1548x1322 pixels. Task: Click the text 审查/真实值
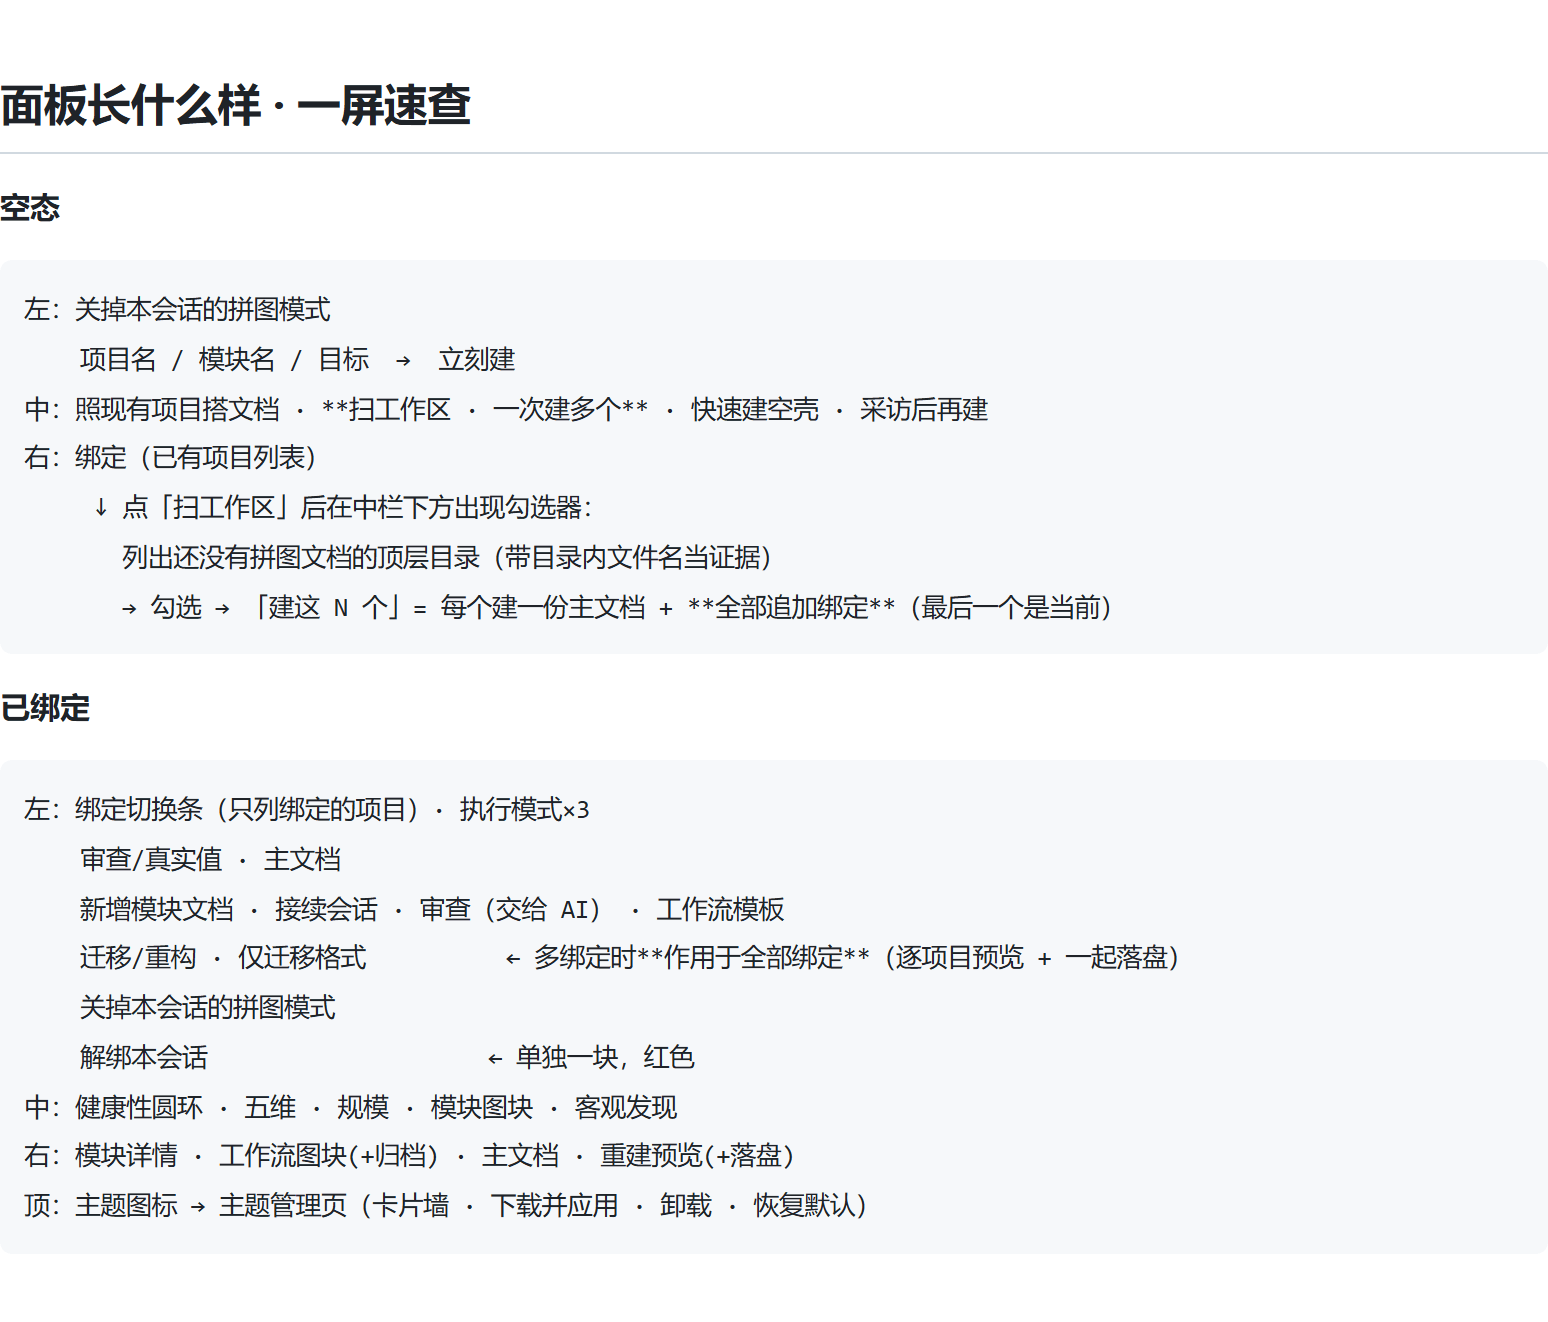point(151,859)
